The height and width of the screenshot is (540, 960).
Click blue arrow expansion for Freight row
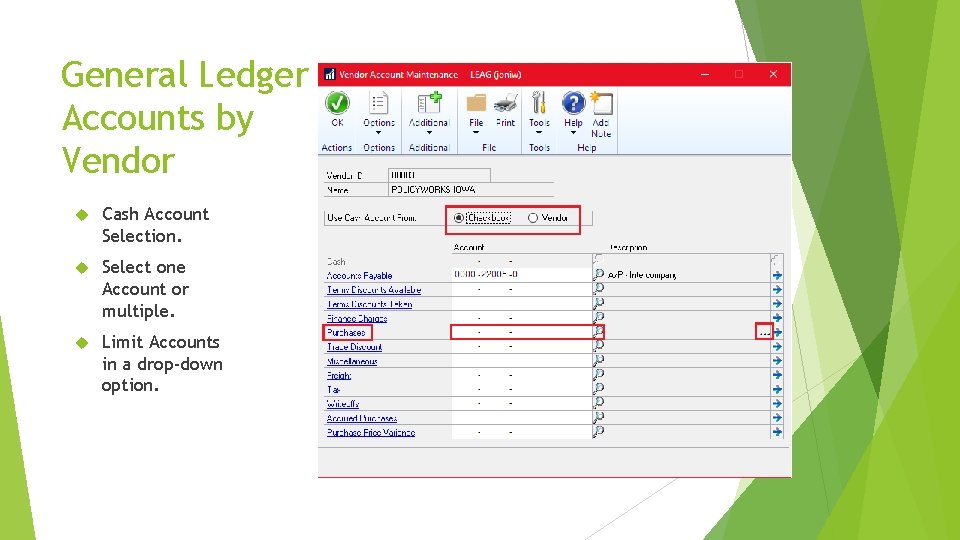point(777,375)
